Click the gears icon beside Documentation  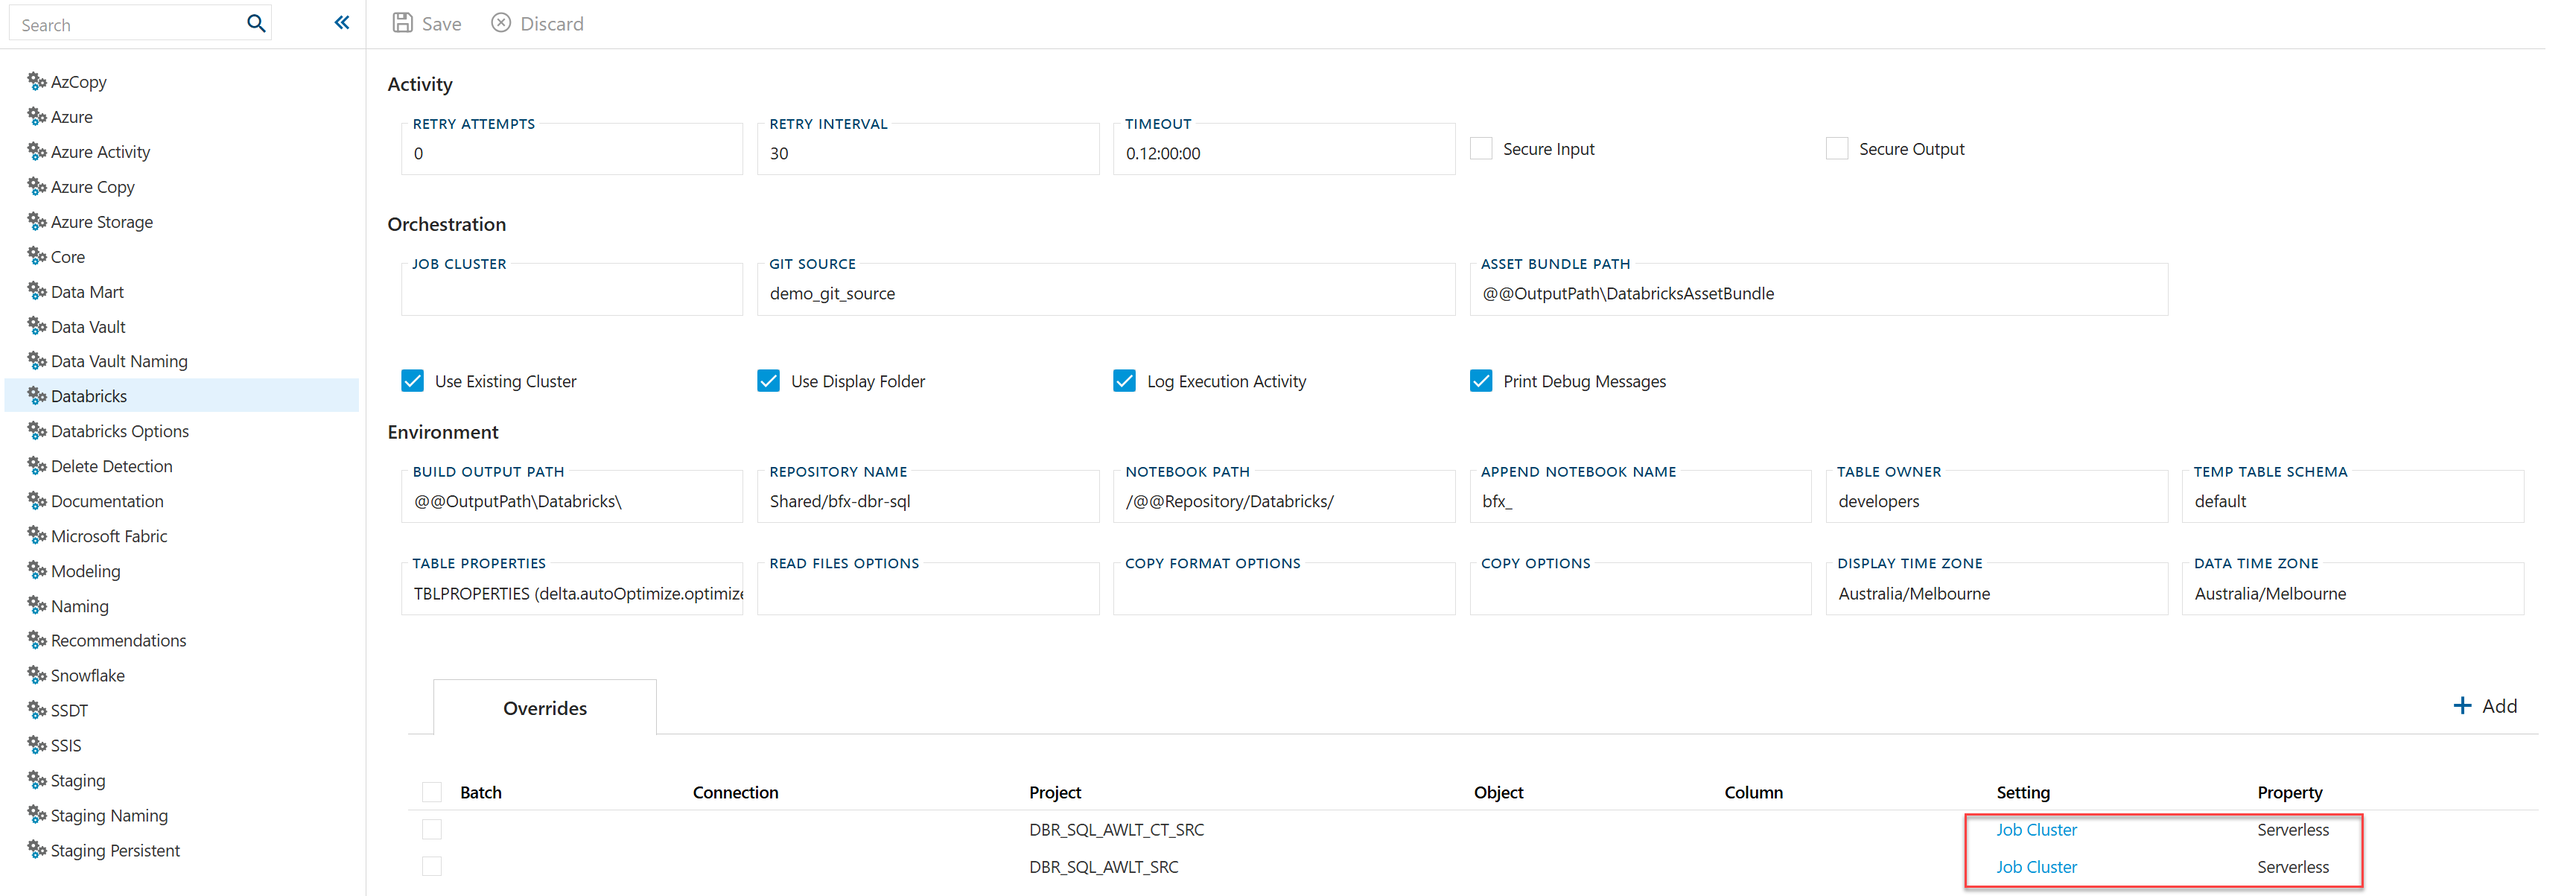(x=37, y=500)
